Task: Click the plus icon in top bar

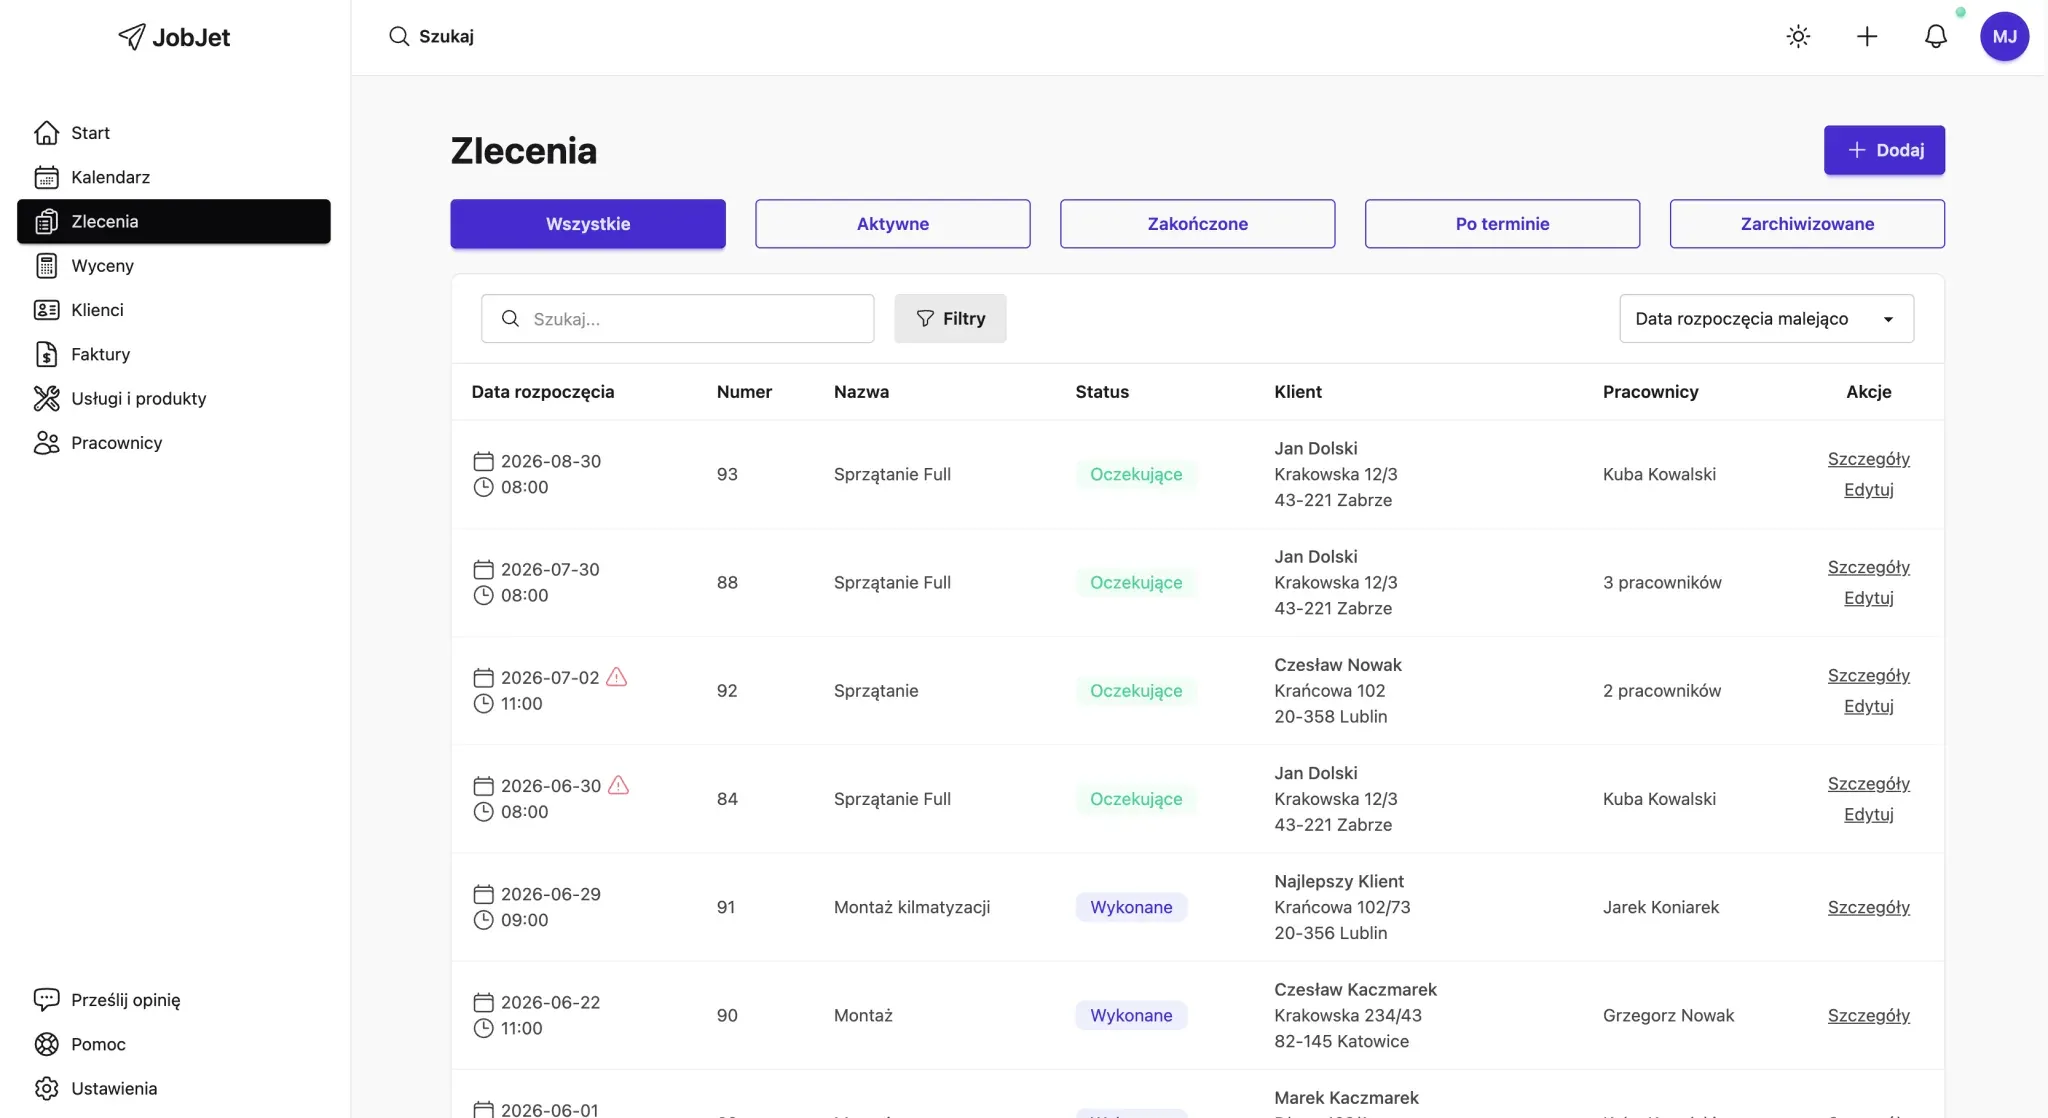Action: coord(1867,37)
